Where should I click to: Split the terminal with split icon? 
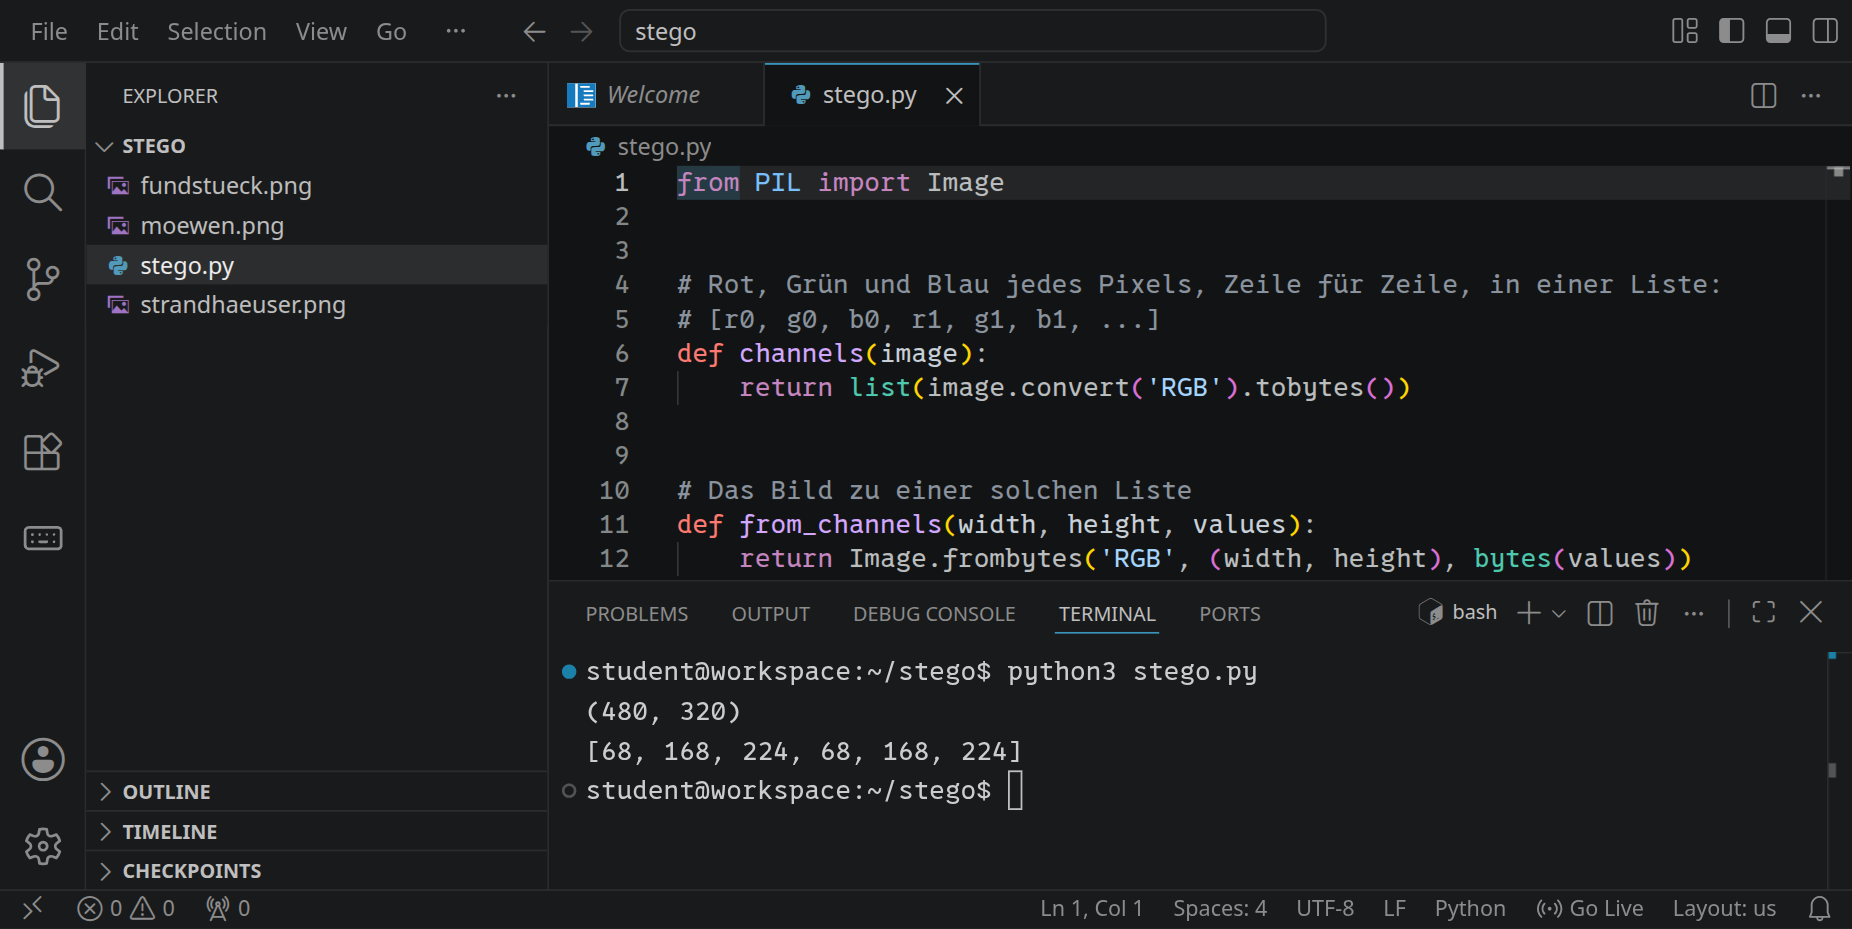1600,613
